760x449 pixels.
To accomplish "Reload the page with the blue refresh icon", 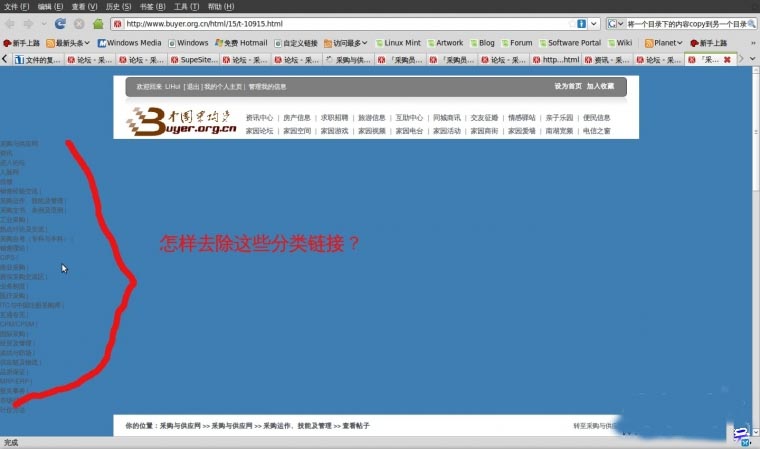I will (60, 24).
